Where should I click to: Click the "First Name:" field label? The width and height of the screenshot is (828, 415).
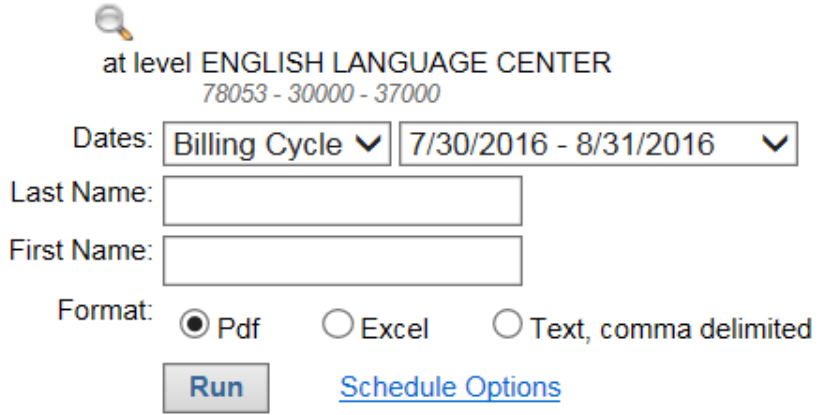80,252
